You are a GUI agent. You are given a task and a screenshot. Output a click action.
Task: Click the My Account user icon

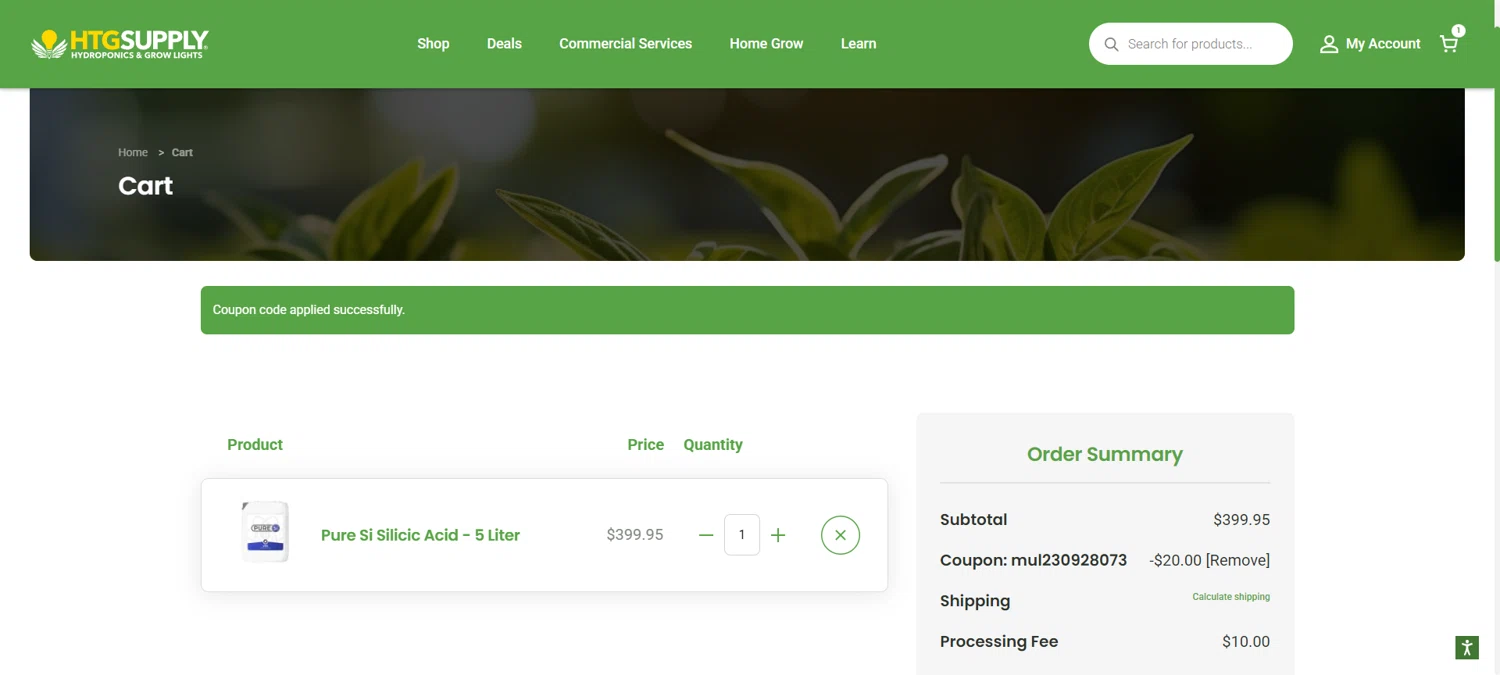[1329, 44]
